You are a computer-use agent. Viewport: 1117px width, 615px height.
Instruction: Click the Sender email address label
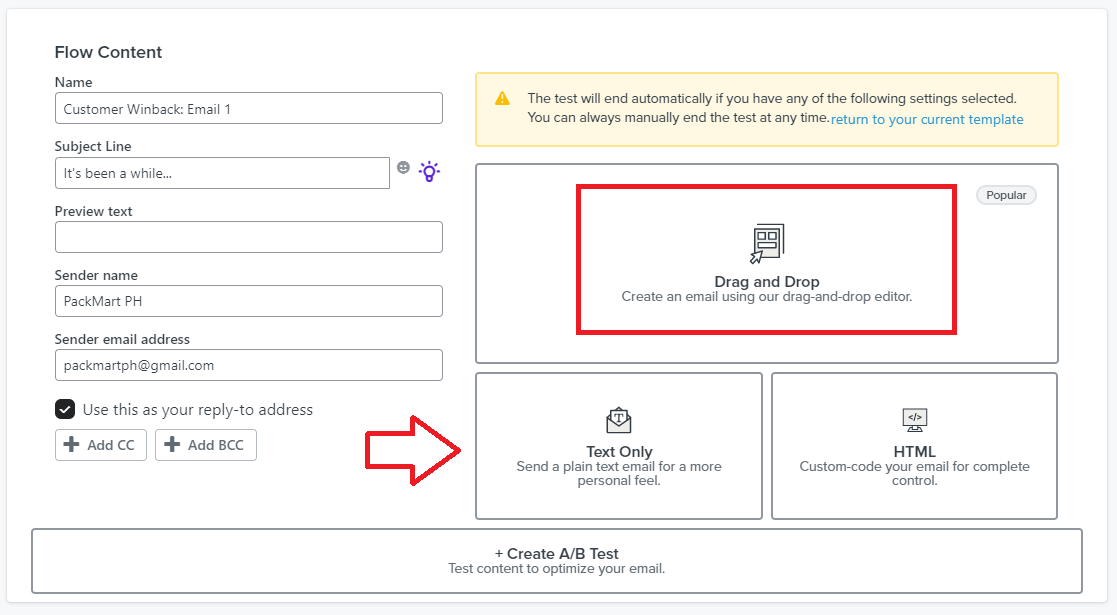coord(122,339)
